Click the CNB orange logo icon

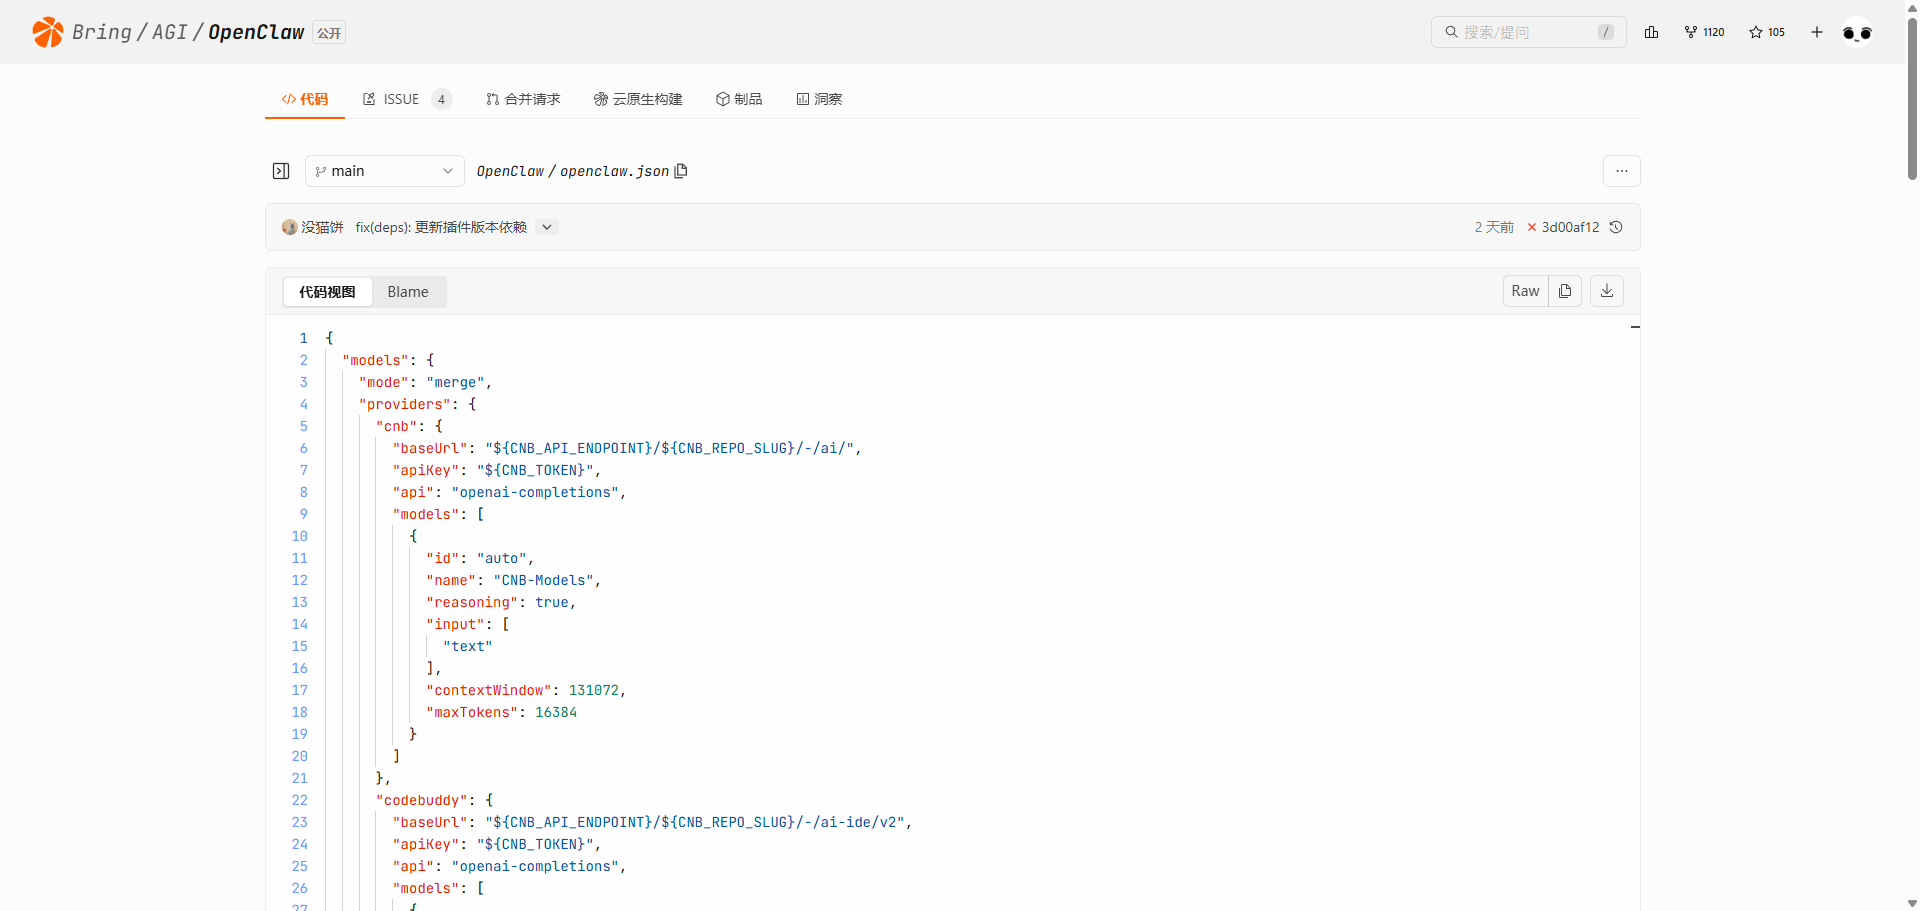(47, 32)
